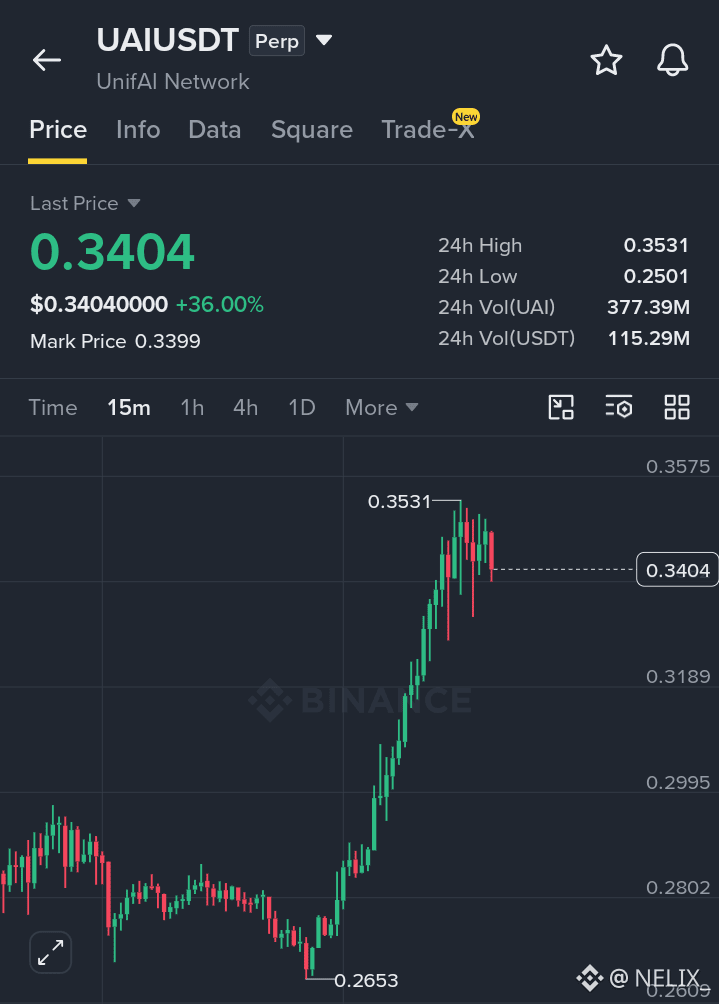Click the 24h Vol(USDT) value 115.29M
Screen dimensions: 719x1004
tap(649, 338)
